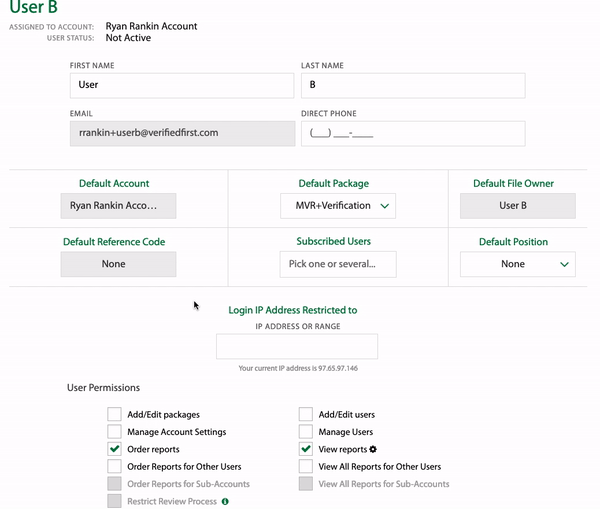Expand the Default Position dropdown
The height and width of the screenshot is (509, 600).
coord(518,264)
